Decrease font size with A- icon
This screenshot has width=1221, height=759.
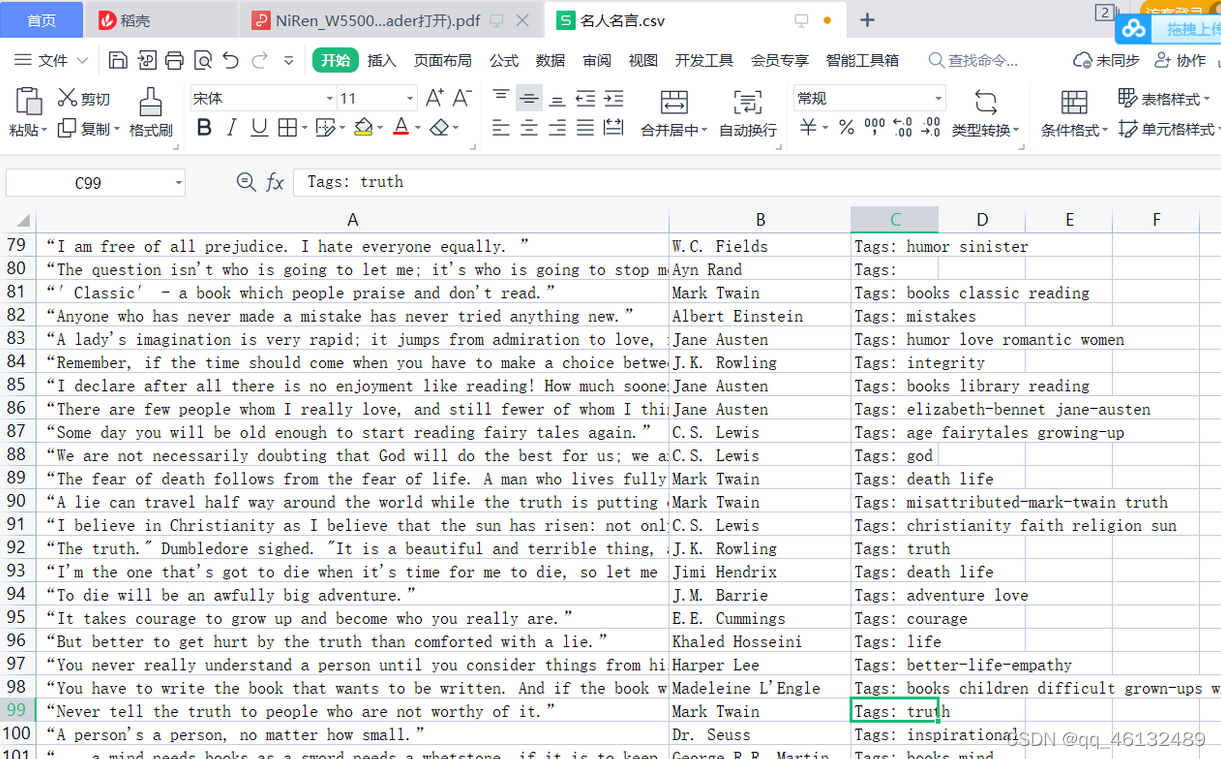pyautogui.click(x=461, y=98)
